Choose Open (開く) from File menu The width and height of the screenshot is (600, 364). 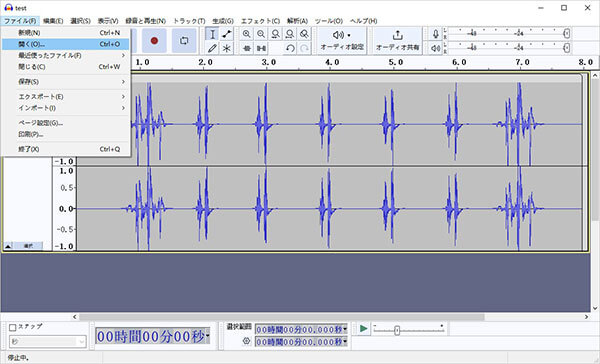(65, 44)
